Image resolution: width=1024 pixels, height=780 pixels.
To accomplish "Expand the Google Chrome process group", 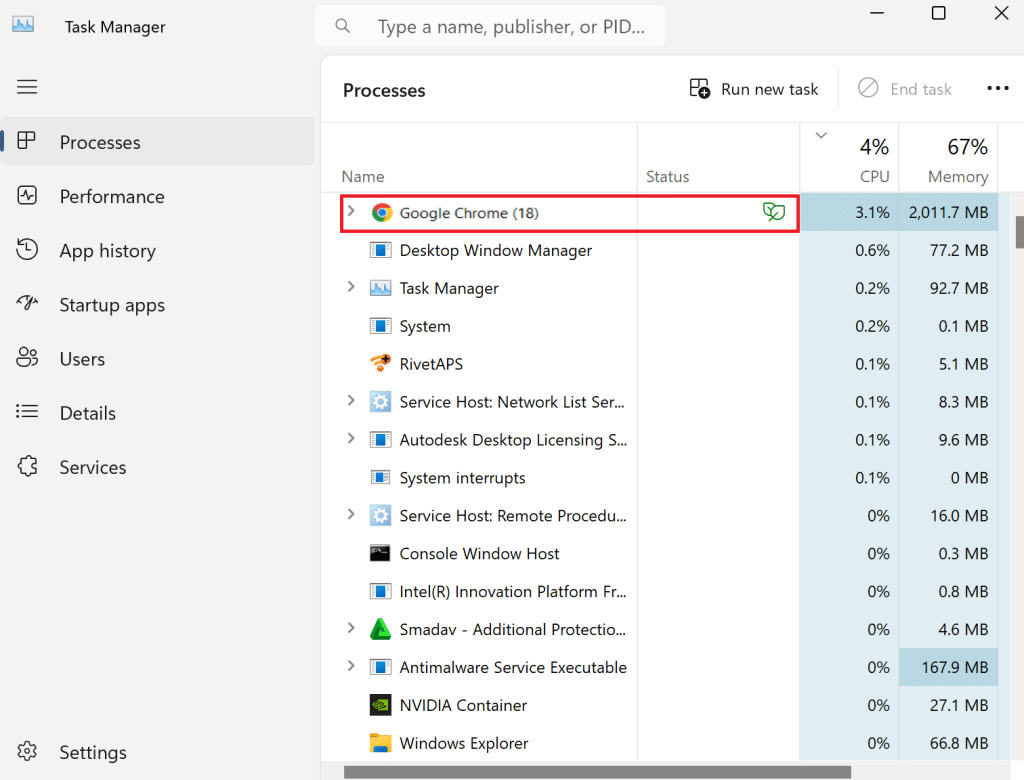I will point(351,212).
